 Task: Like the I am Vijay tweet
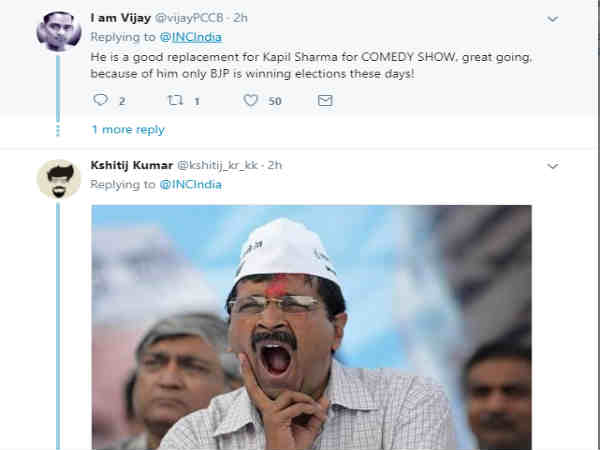click(250, 101)
